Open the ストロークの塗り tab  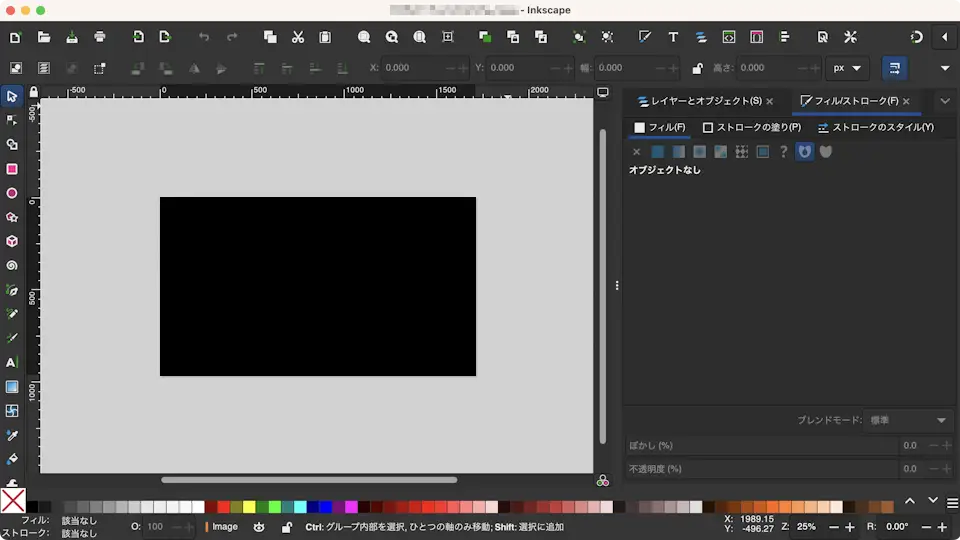[x=752, y=128]
